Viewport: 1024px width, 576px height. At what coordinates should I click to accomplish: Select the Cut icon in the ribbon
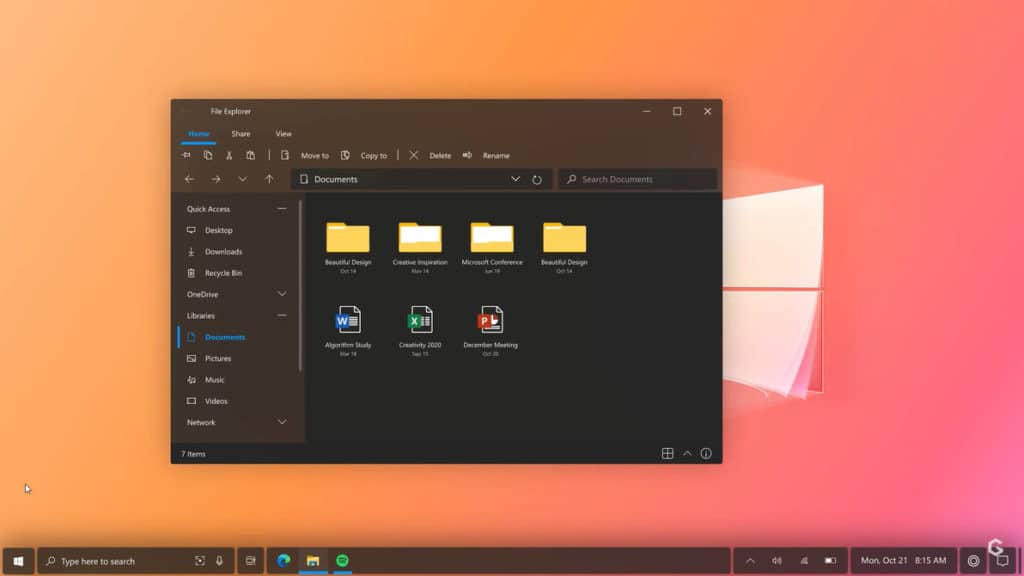[228, 155]
